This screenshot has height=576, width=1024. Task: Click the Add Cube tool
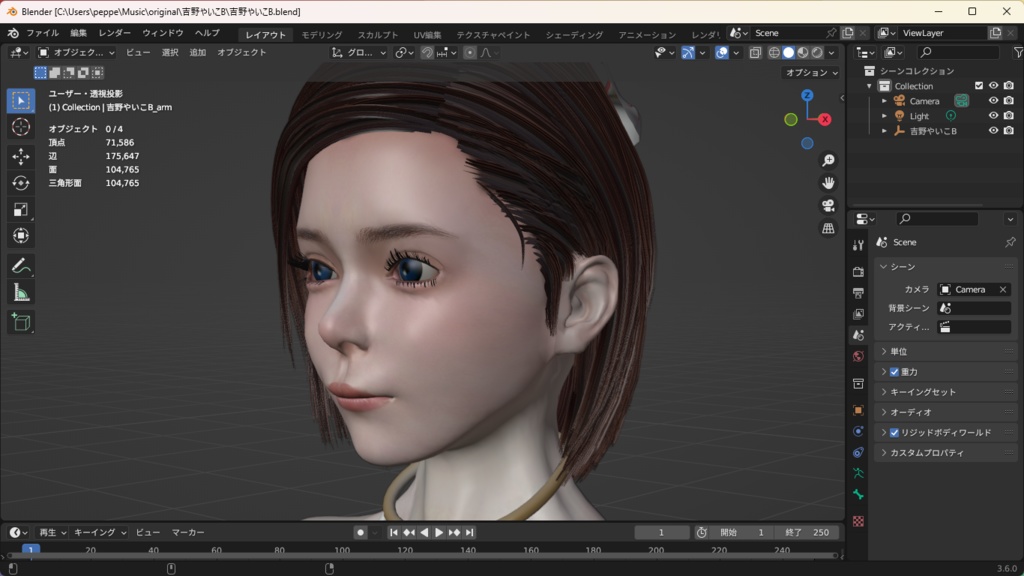pos(21,322)
